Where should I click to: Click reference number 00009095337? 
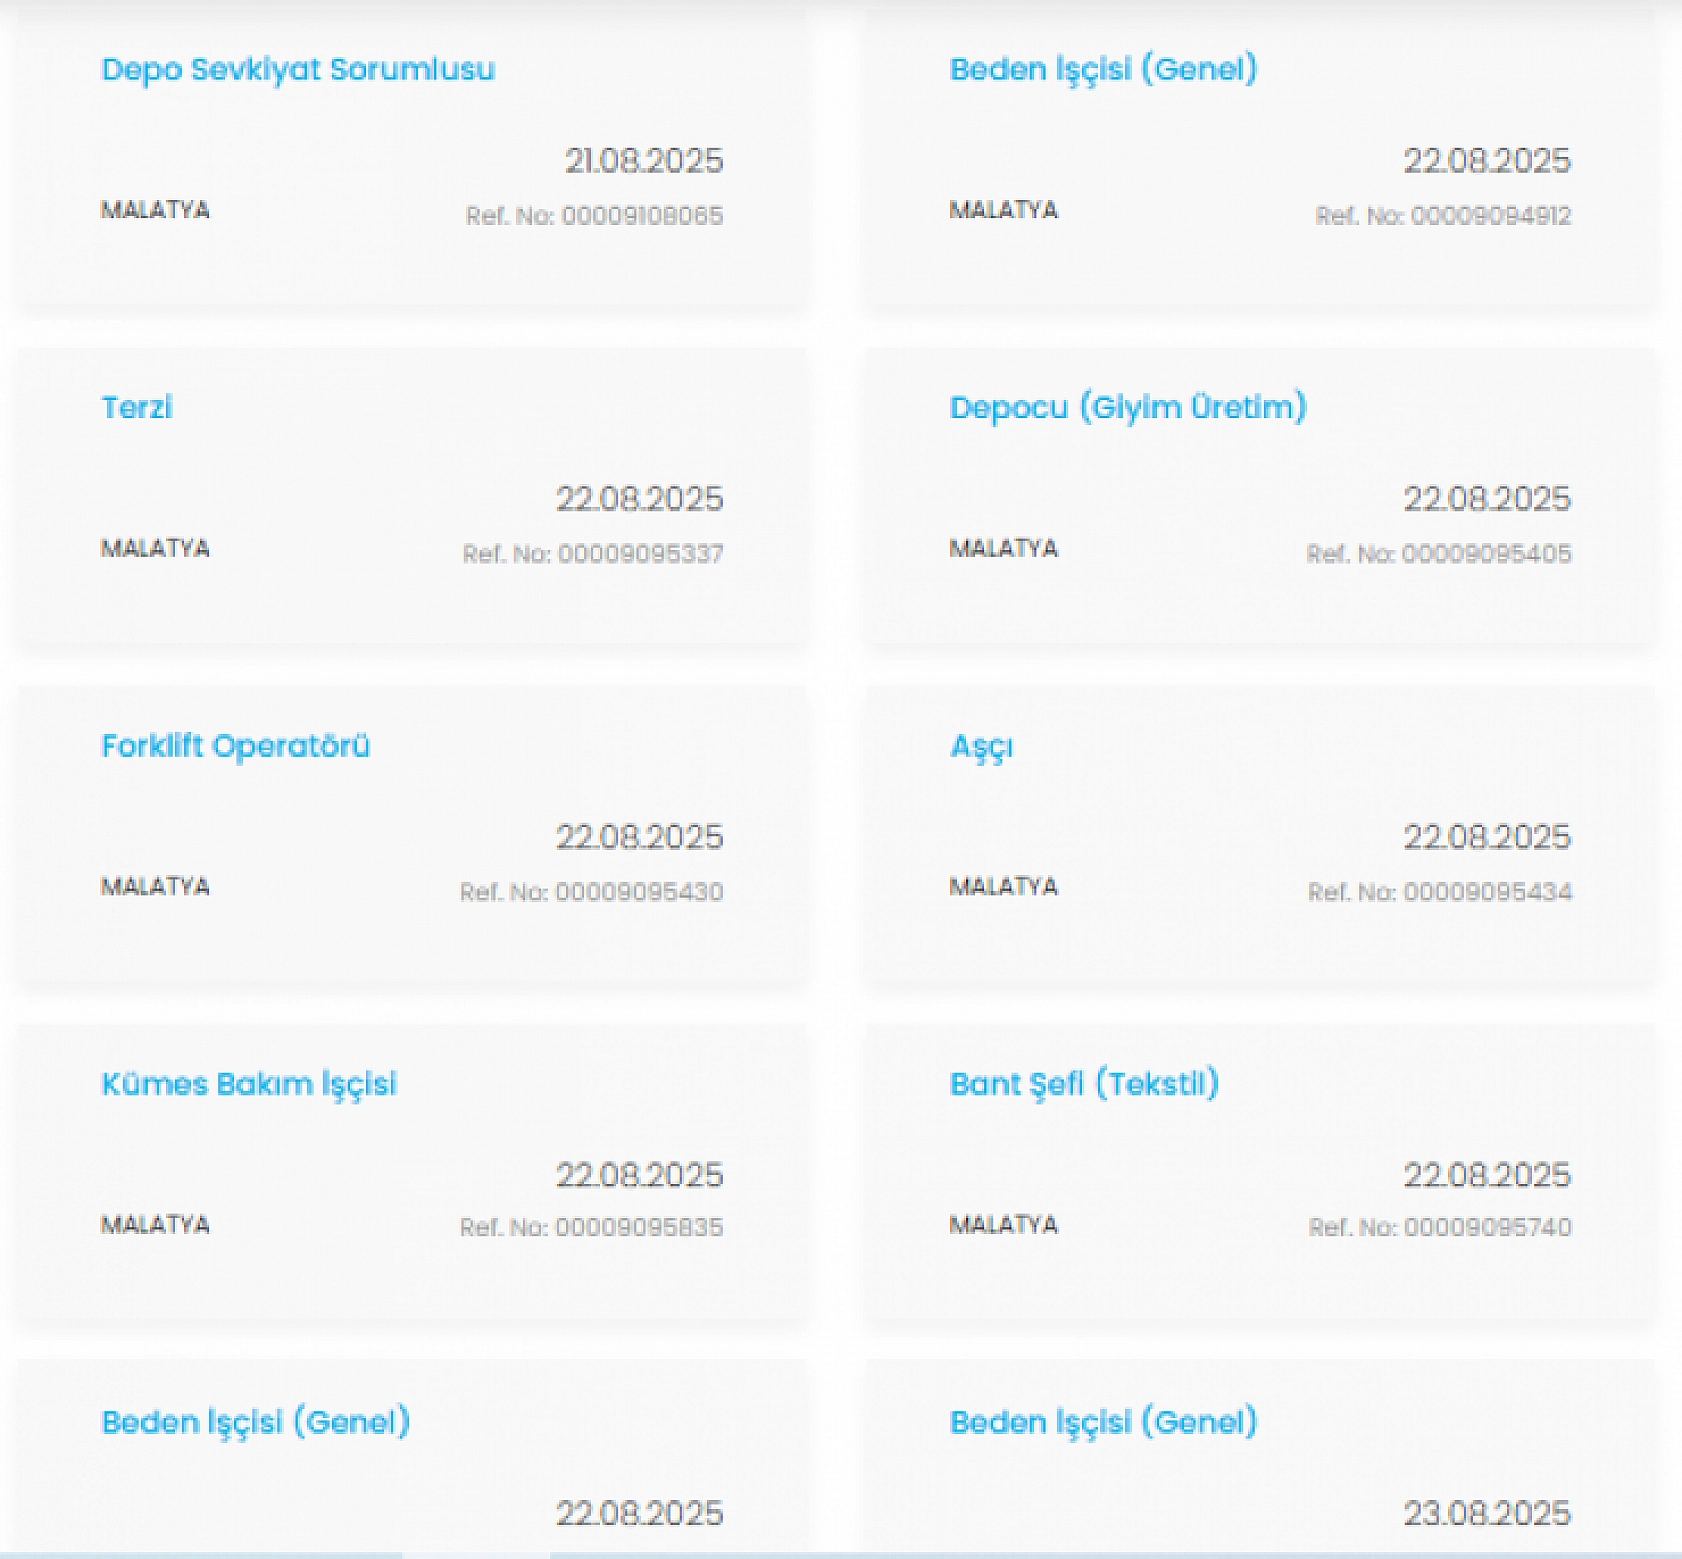(x=592, y=554)
